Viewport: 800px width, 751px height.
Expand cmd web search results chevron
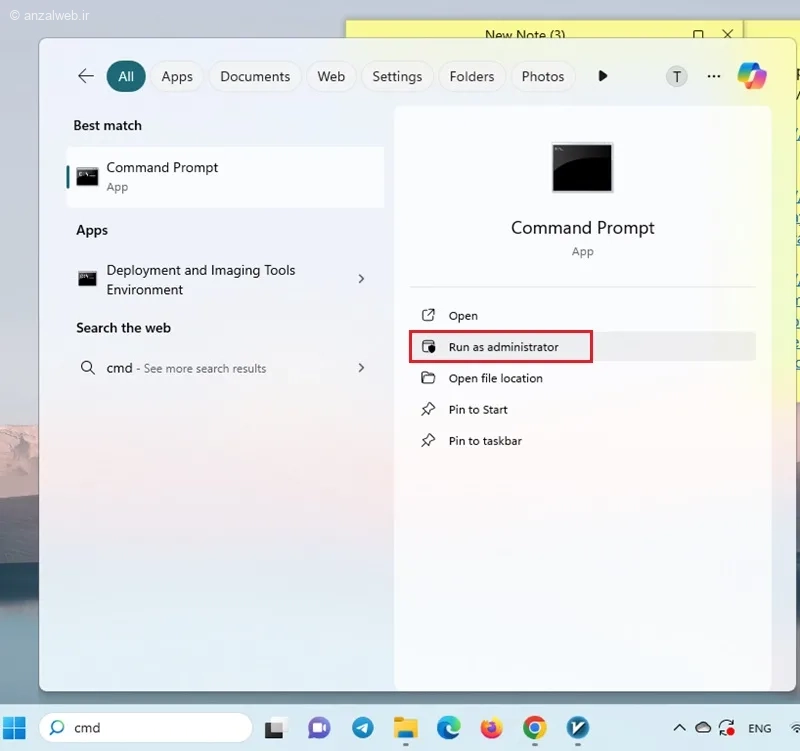[361, 367]
